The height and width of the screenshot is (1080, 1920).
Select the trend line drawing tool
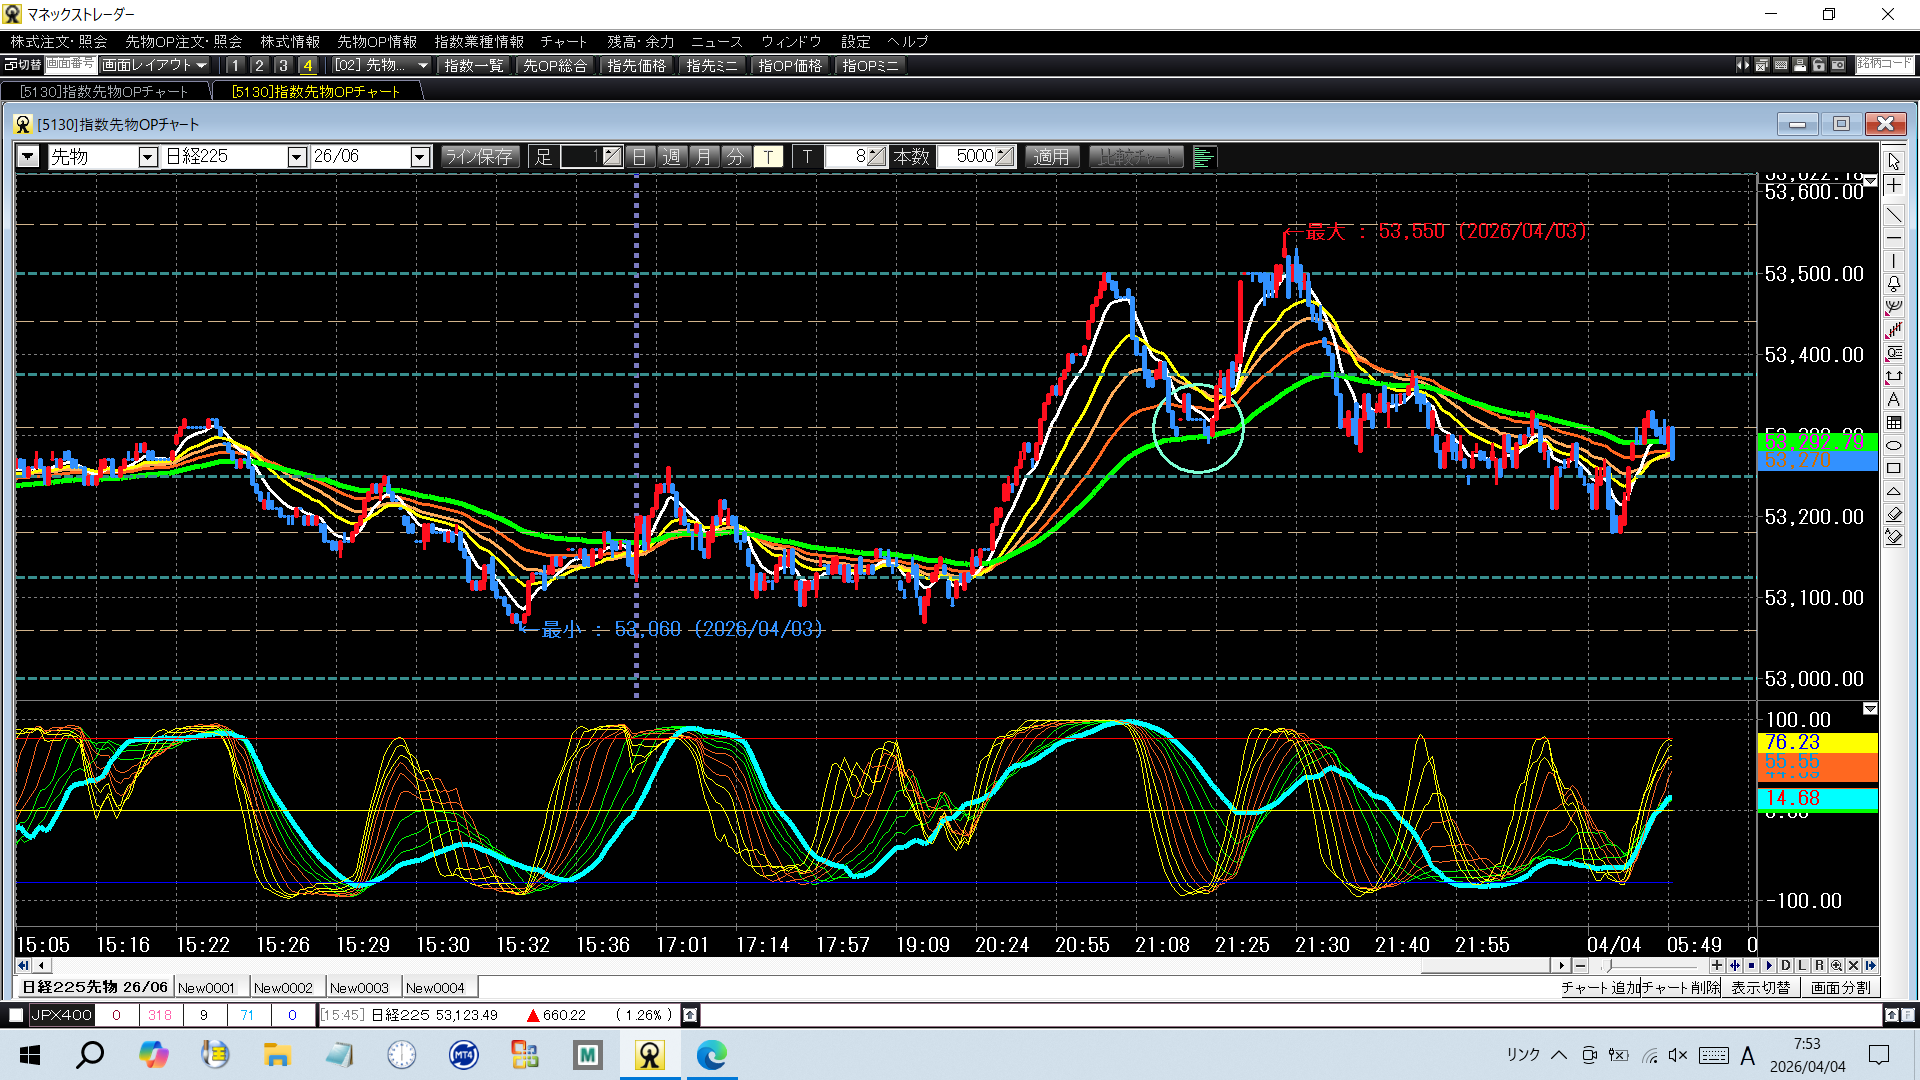[1894, 215]
